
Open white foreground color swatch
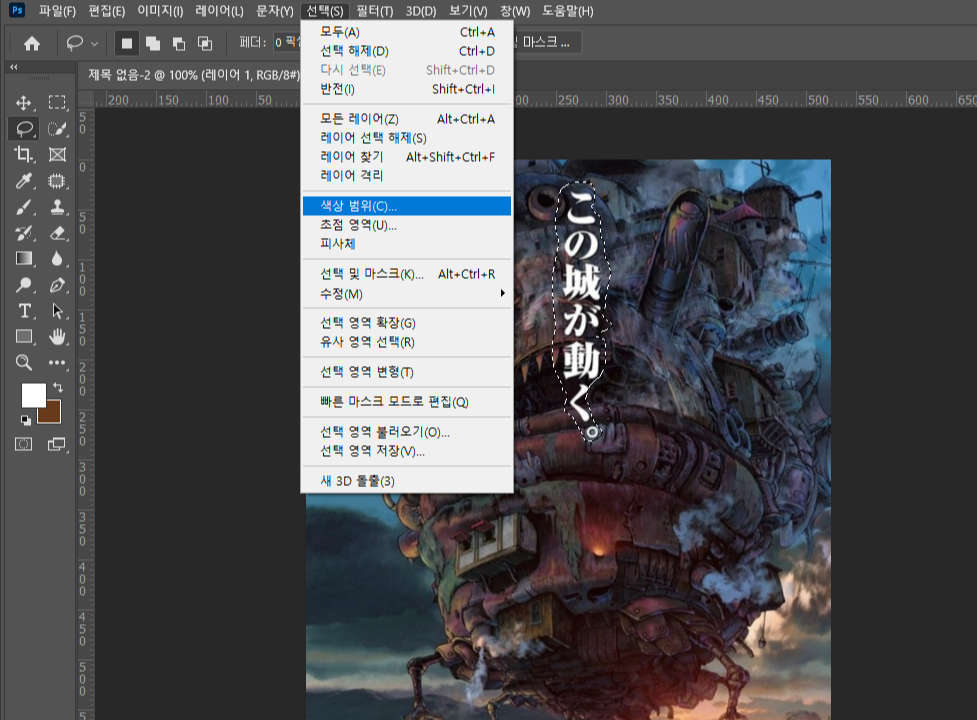pos(34,395)
